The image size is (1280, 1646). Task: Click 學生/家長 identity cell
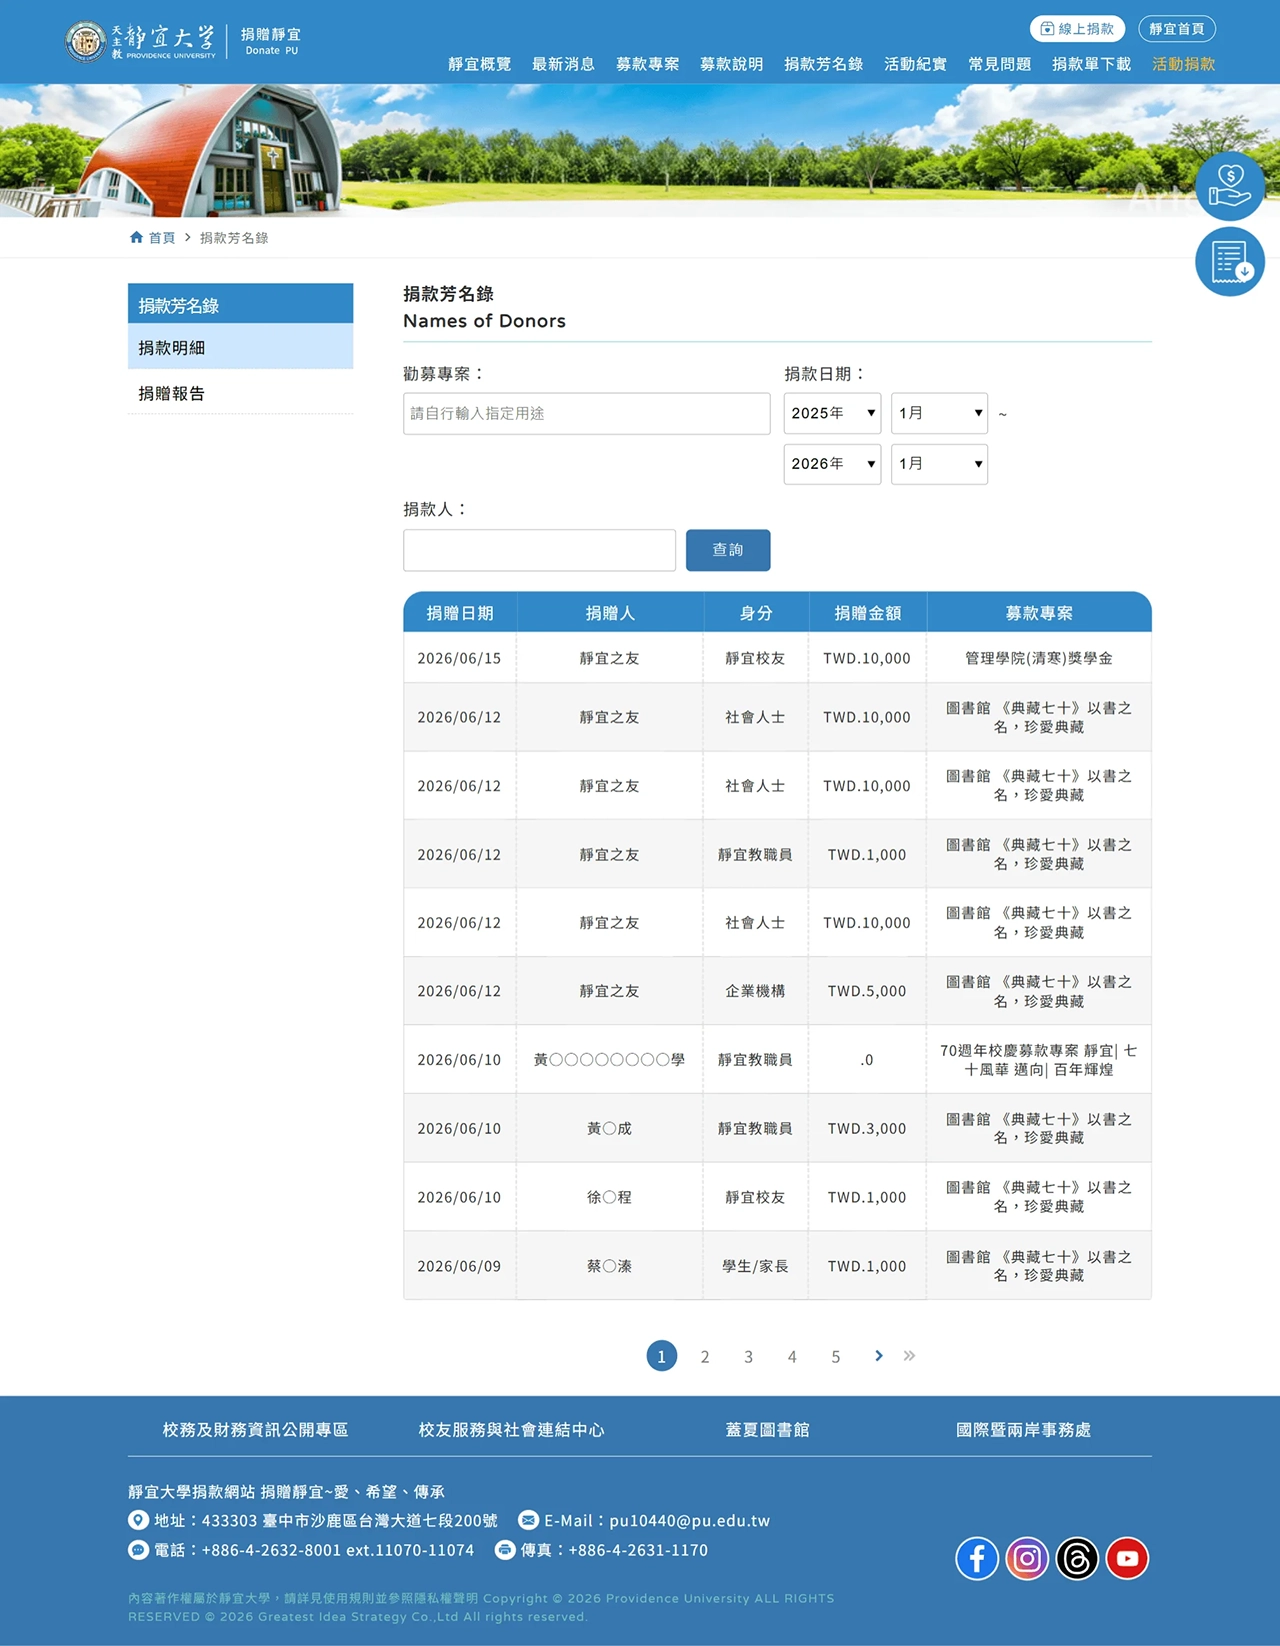[x=755, y=1266]
